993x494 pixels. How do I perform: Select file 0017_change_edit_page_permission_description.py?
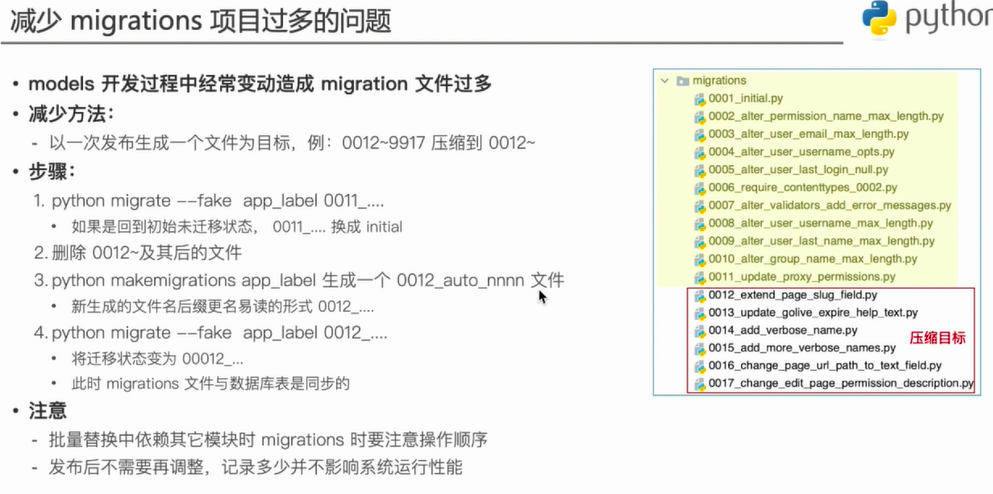tap(841, 383)
